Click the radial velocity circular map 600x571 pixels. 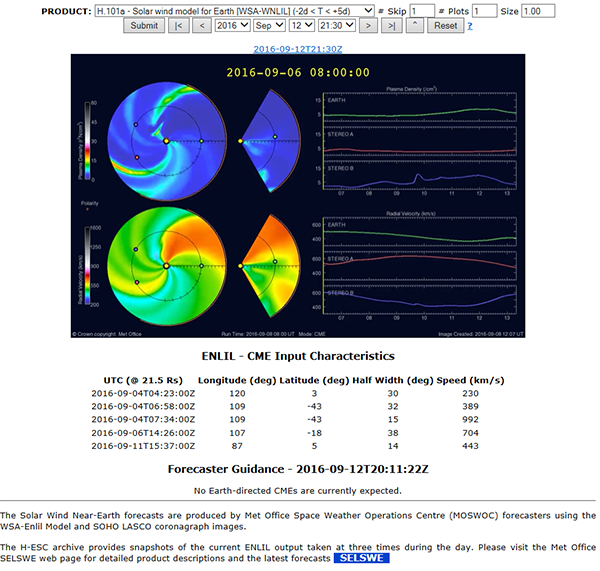166,268
